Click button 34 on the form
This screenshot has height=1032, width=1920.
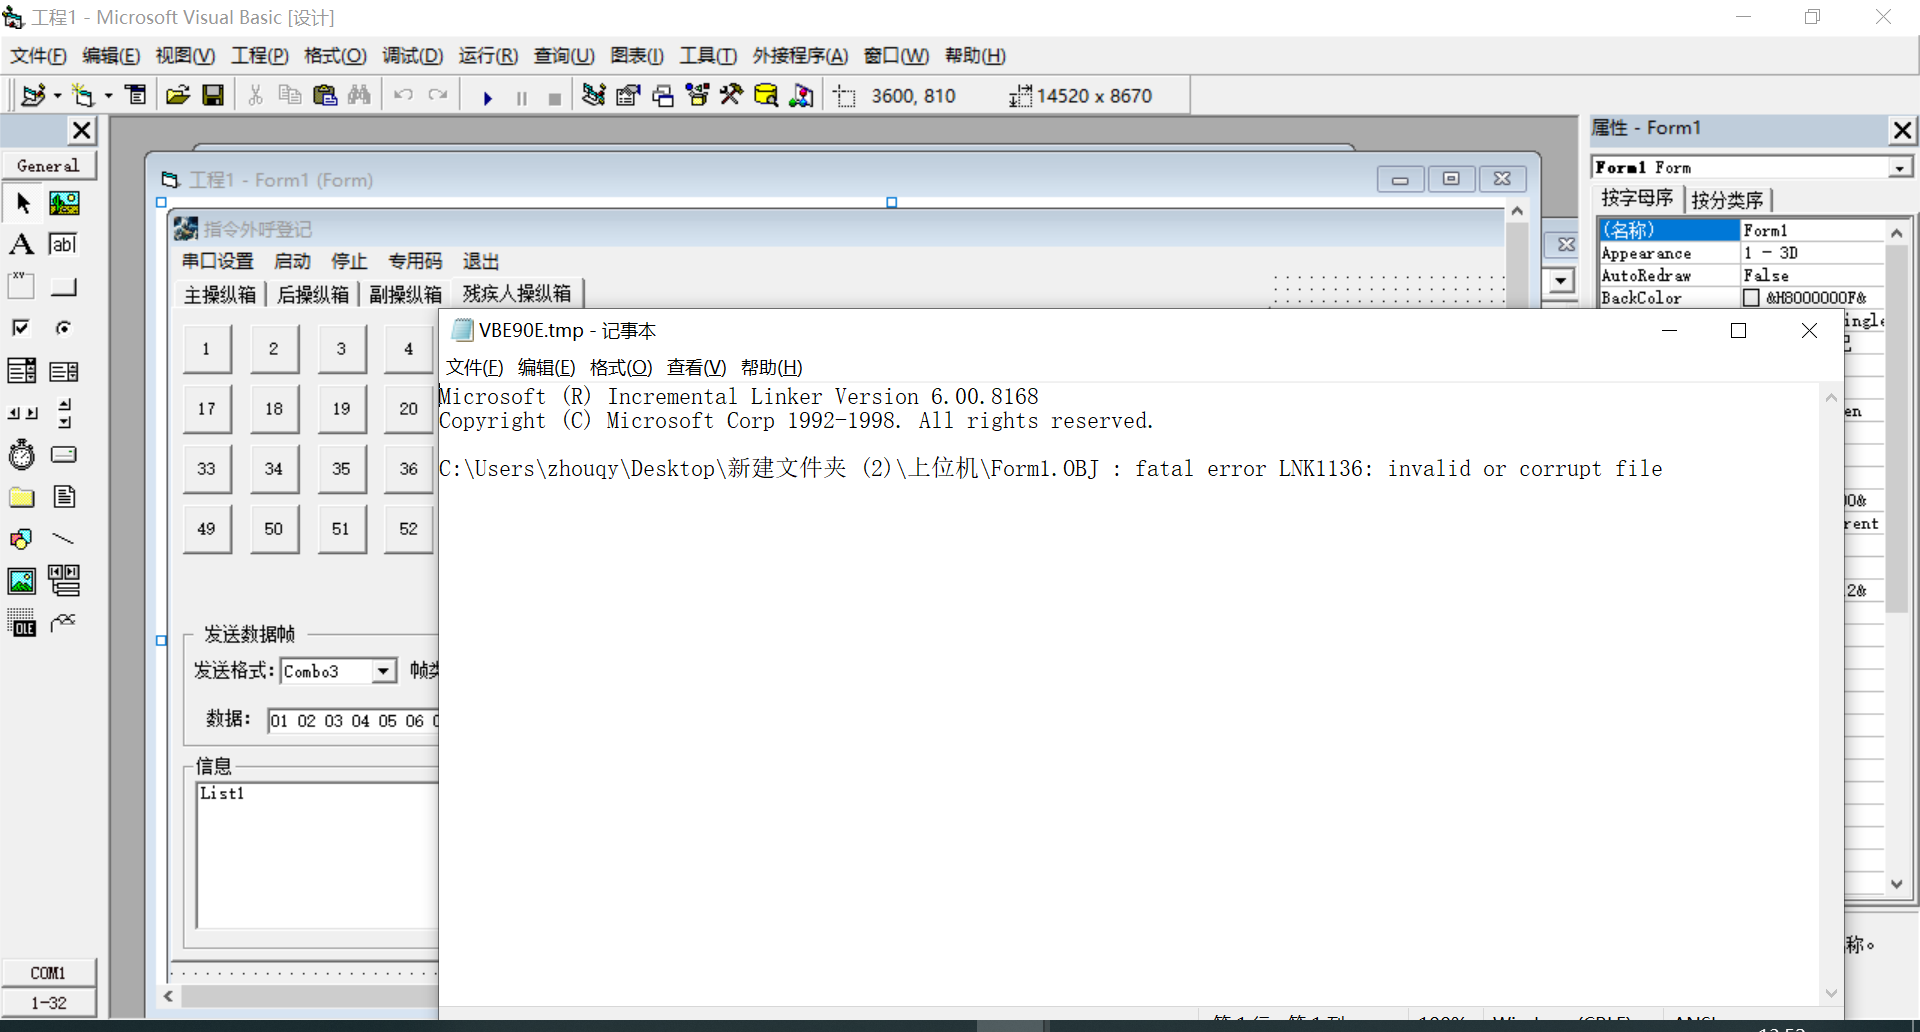coord(274,468)
